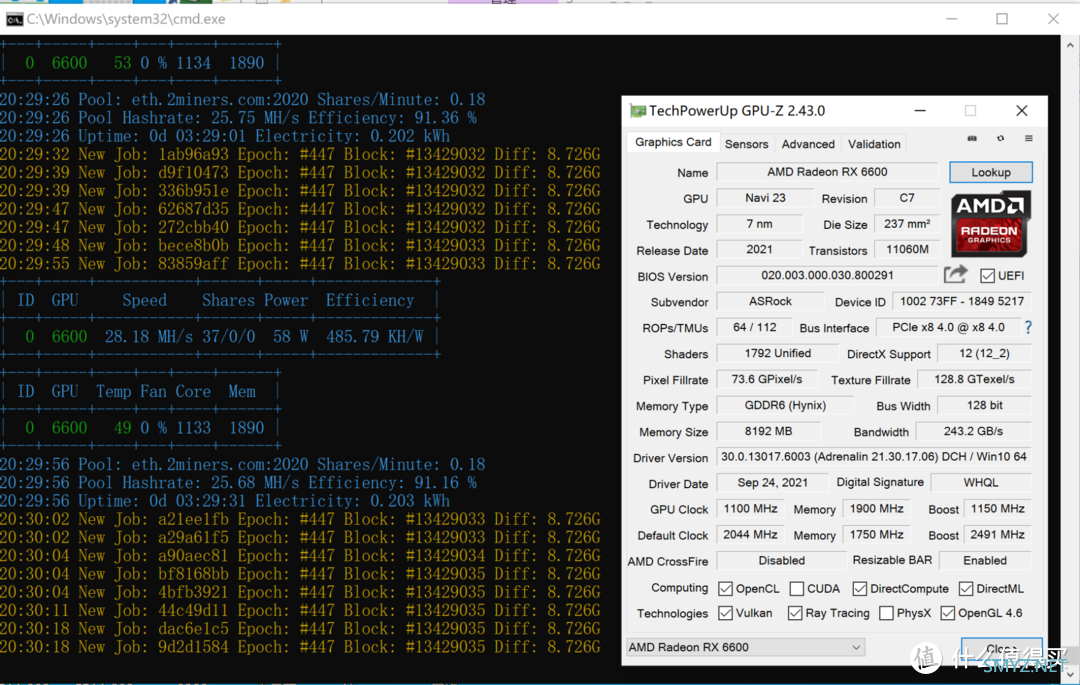Switch to the Advanced tab
This screenshot has width=1080, height=685.
(x=808, y=144)
